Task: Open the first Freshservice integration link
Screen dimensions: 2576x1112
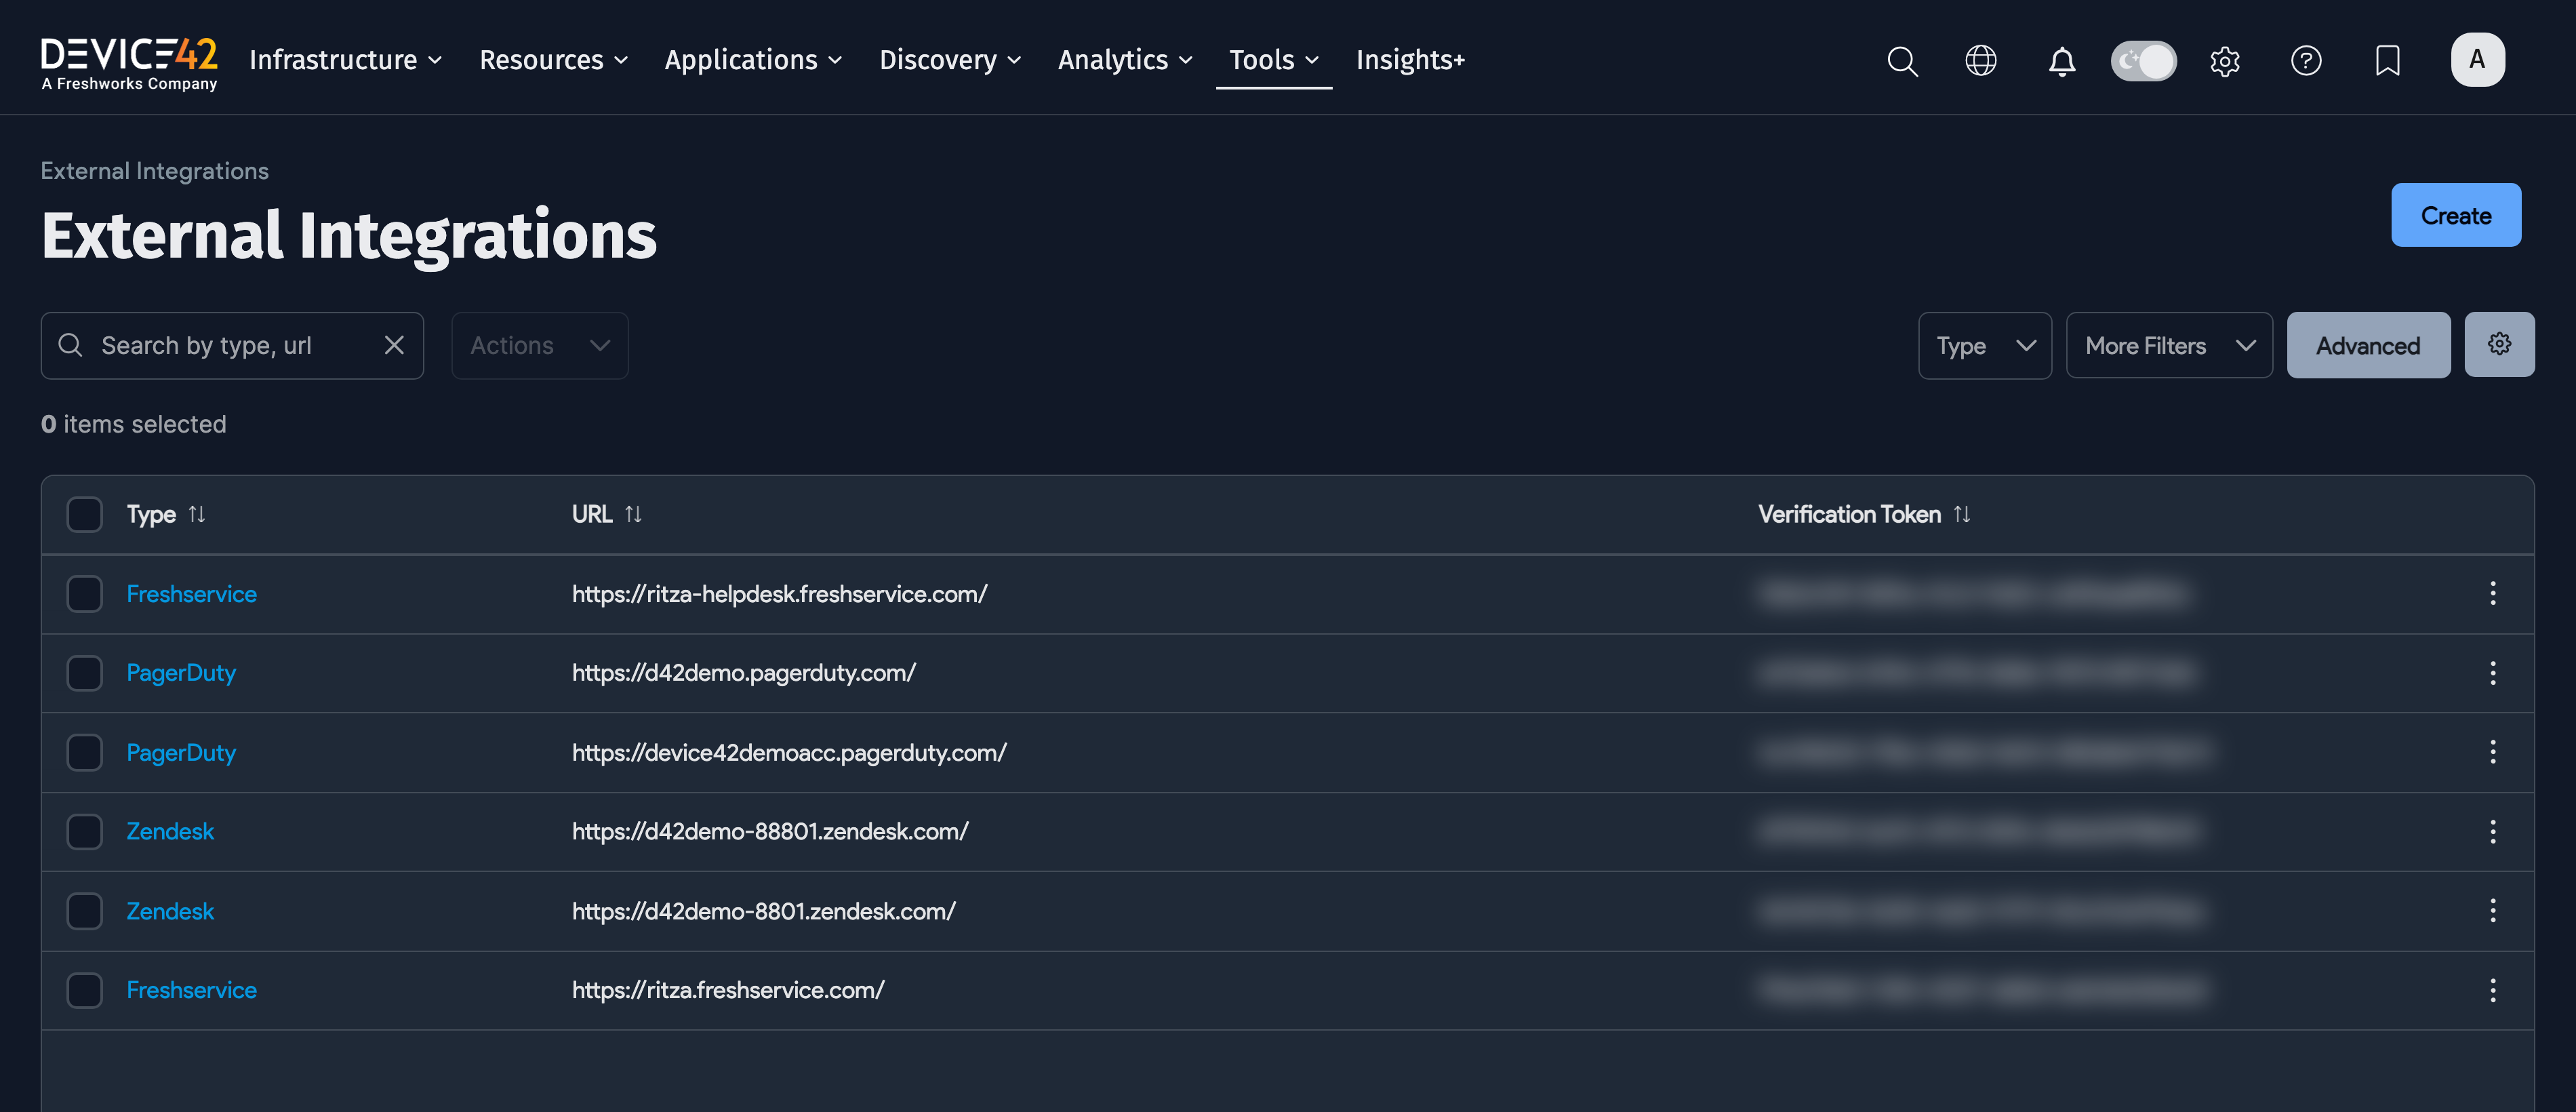Action: [x=191, y=593]
